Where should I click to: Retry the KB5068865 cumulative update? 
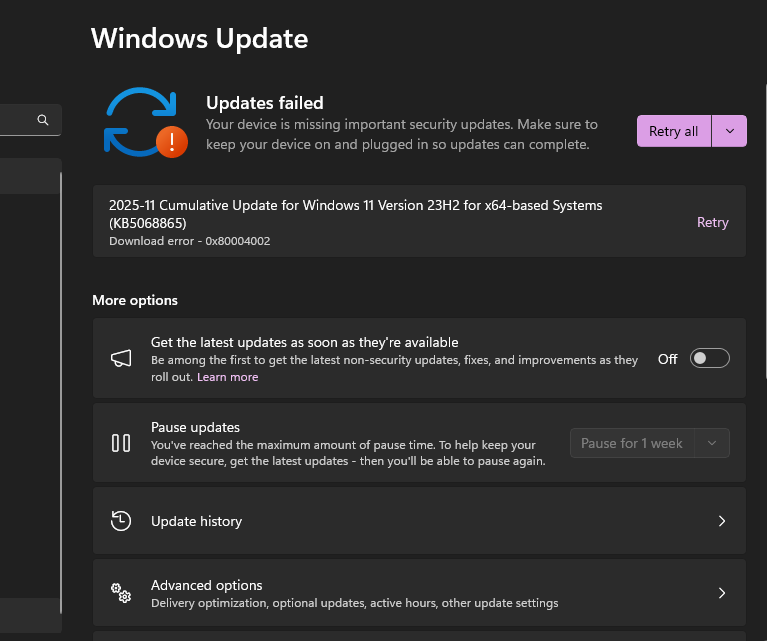[713, 222]
